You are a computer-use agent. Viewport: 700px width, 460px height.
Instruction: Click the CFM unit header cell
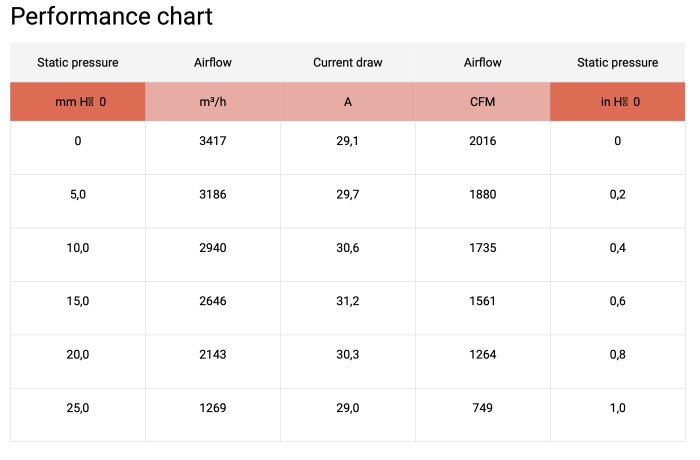click(x=483, y=102)
